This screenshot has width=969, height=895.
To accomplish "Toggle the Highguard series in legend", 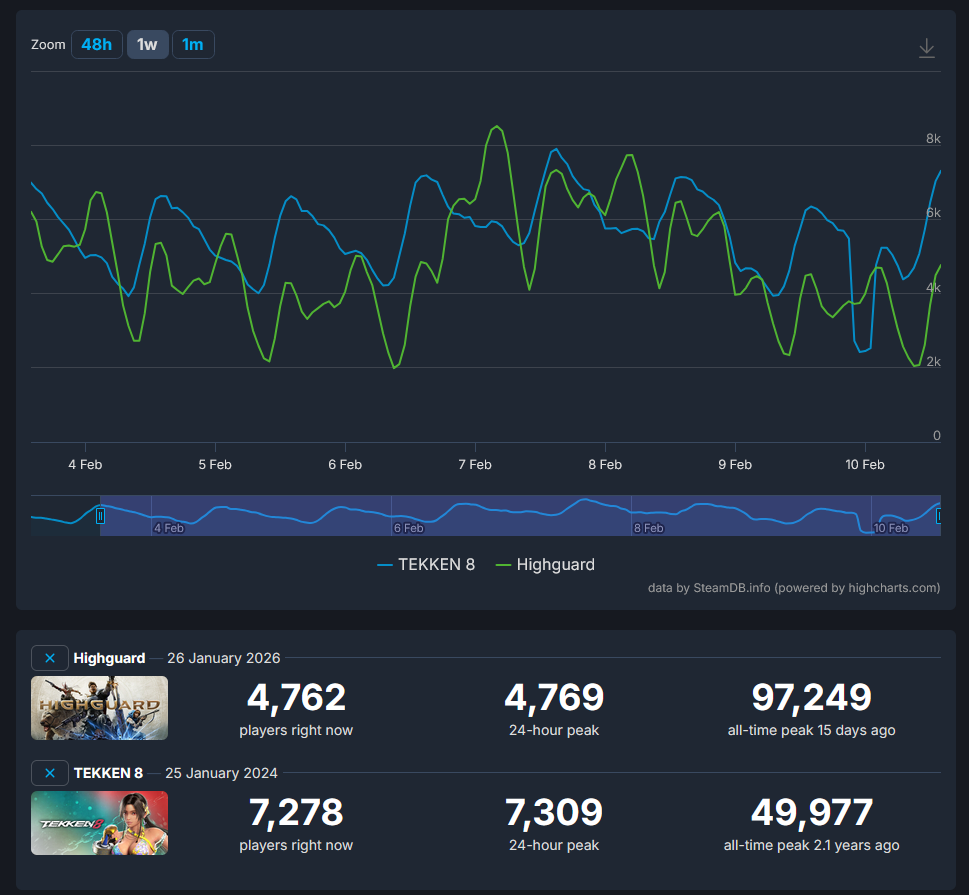I will (x=545, y=564).
